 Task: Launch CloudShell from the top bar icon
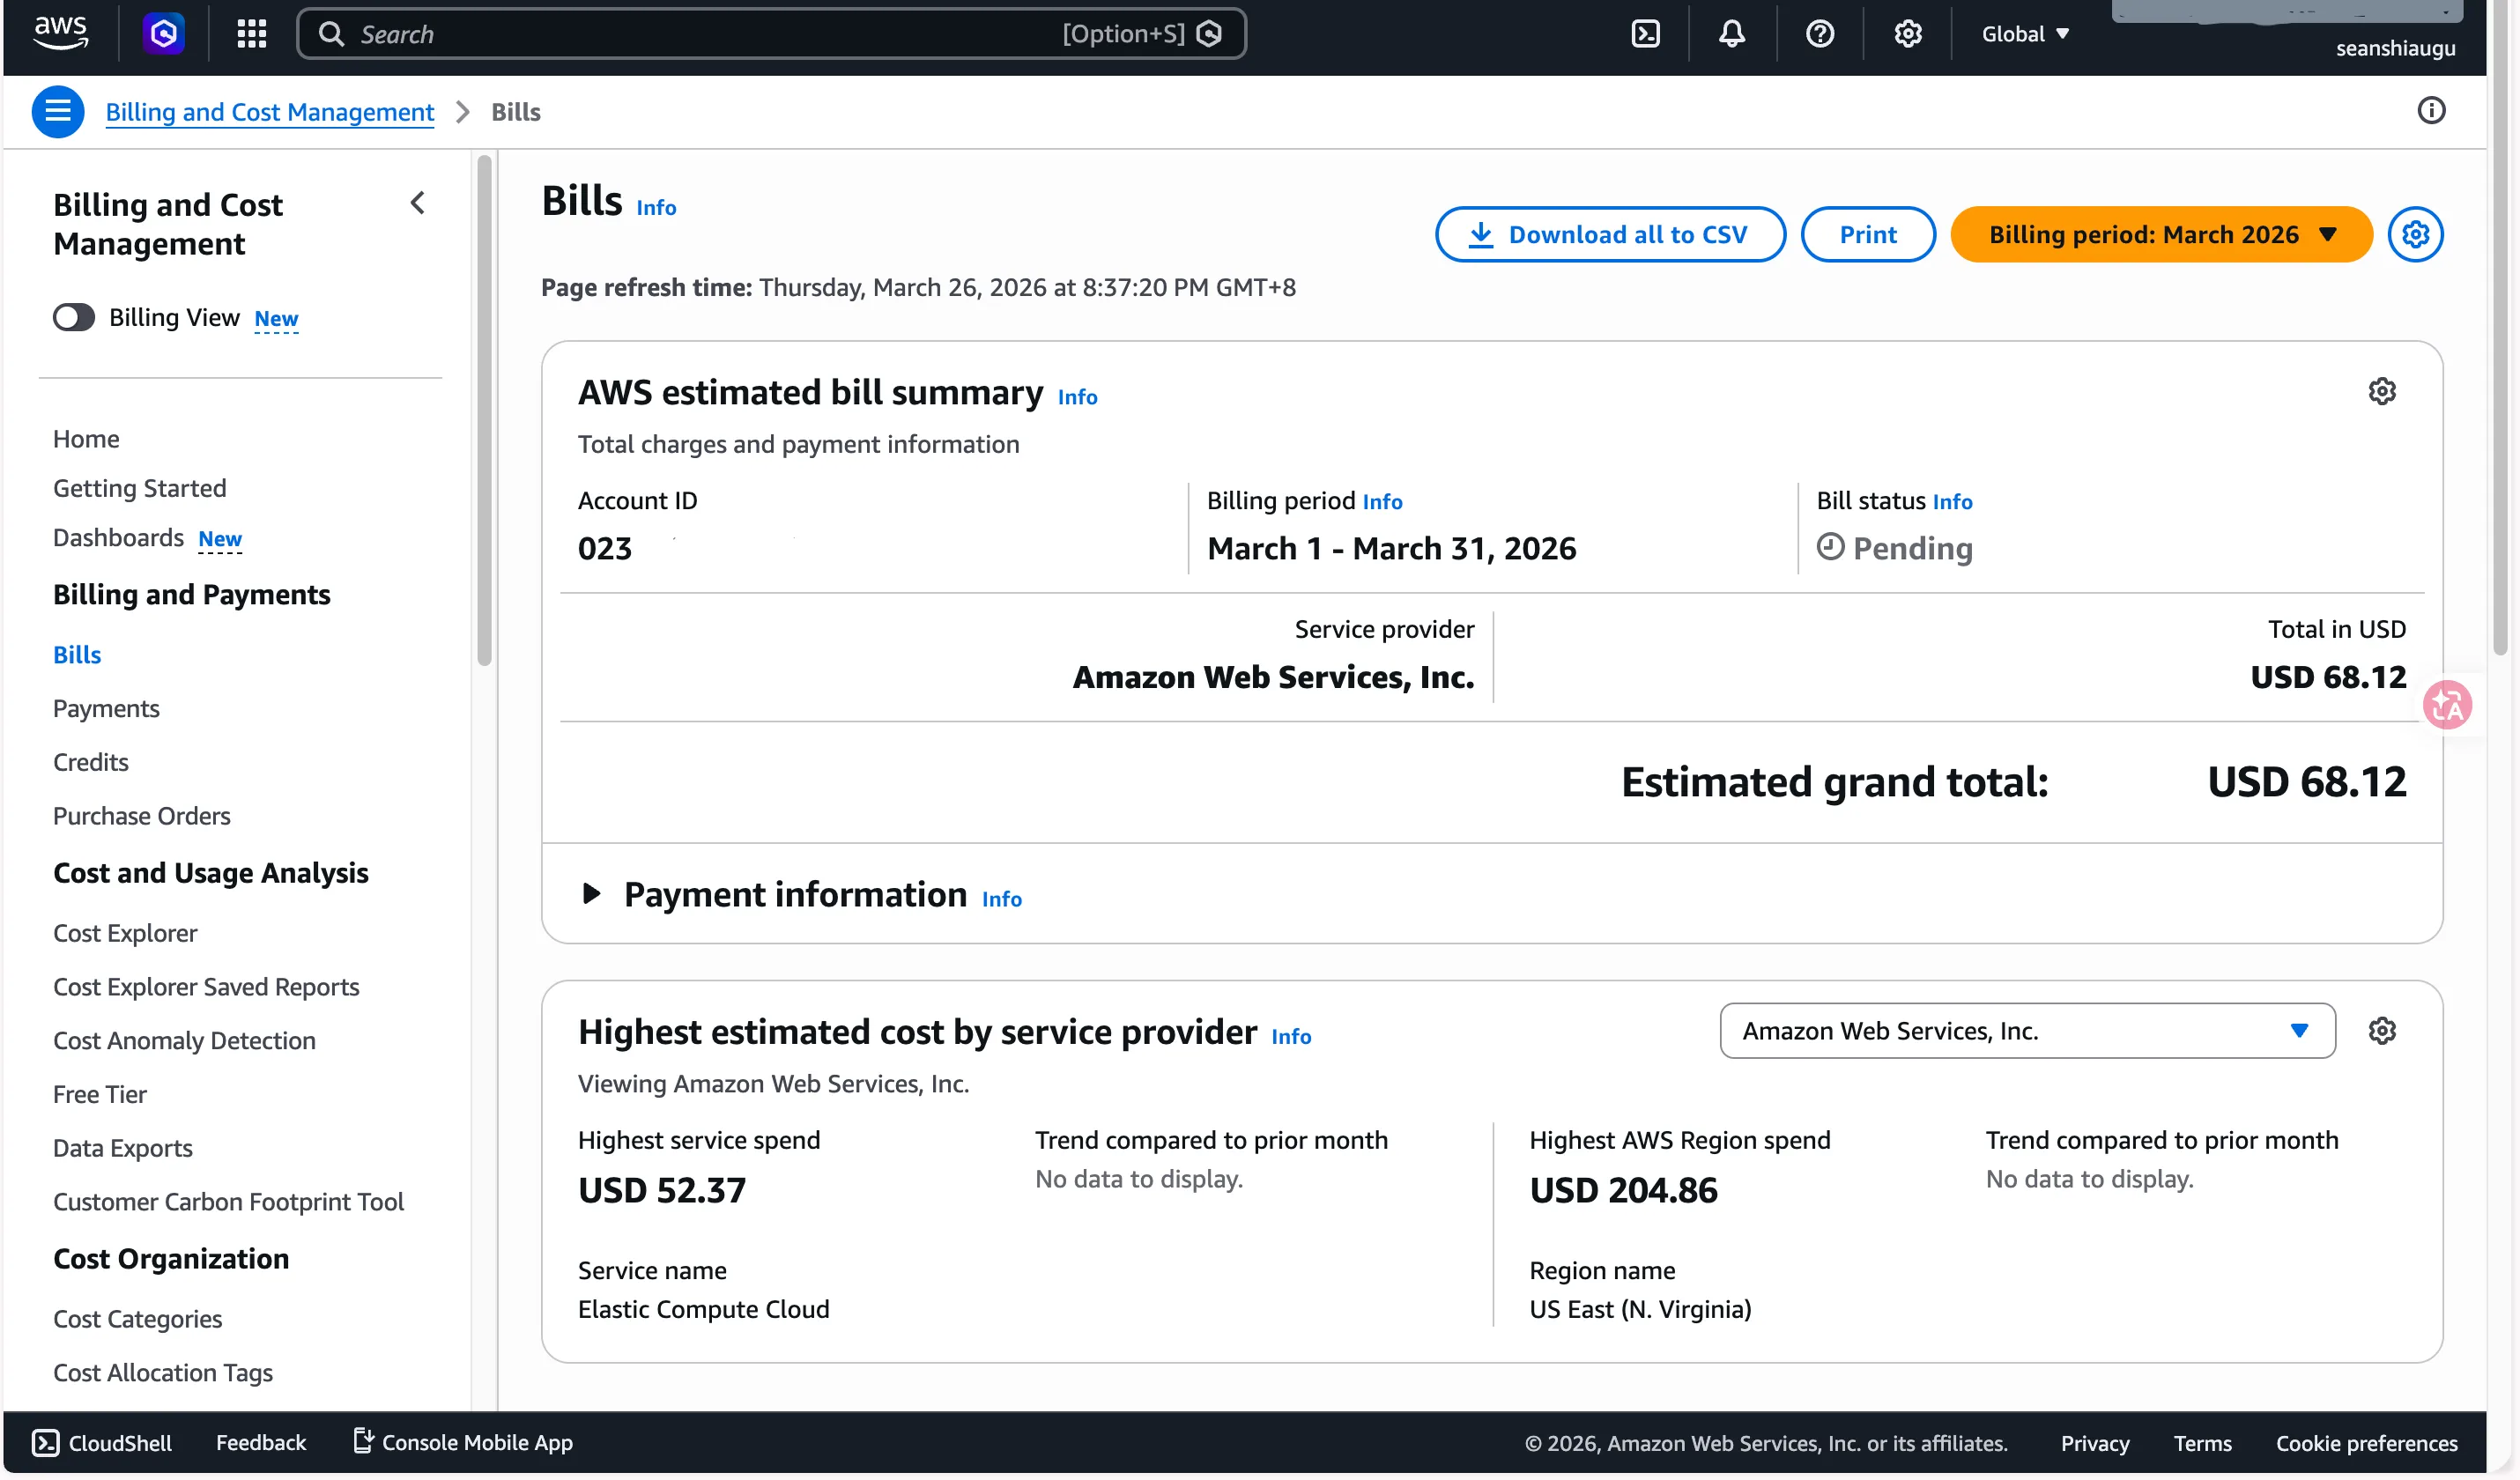pos(1646,34)
